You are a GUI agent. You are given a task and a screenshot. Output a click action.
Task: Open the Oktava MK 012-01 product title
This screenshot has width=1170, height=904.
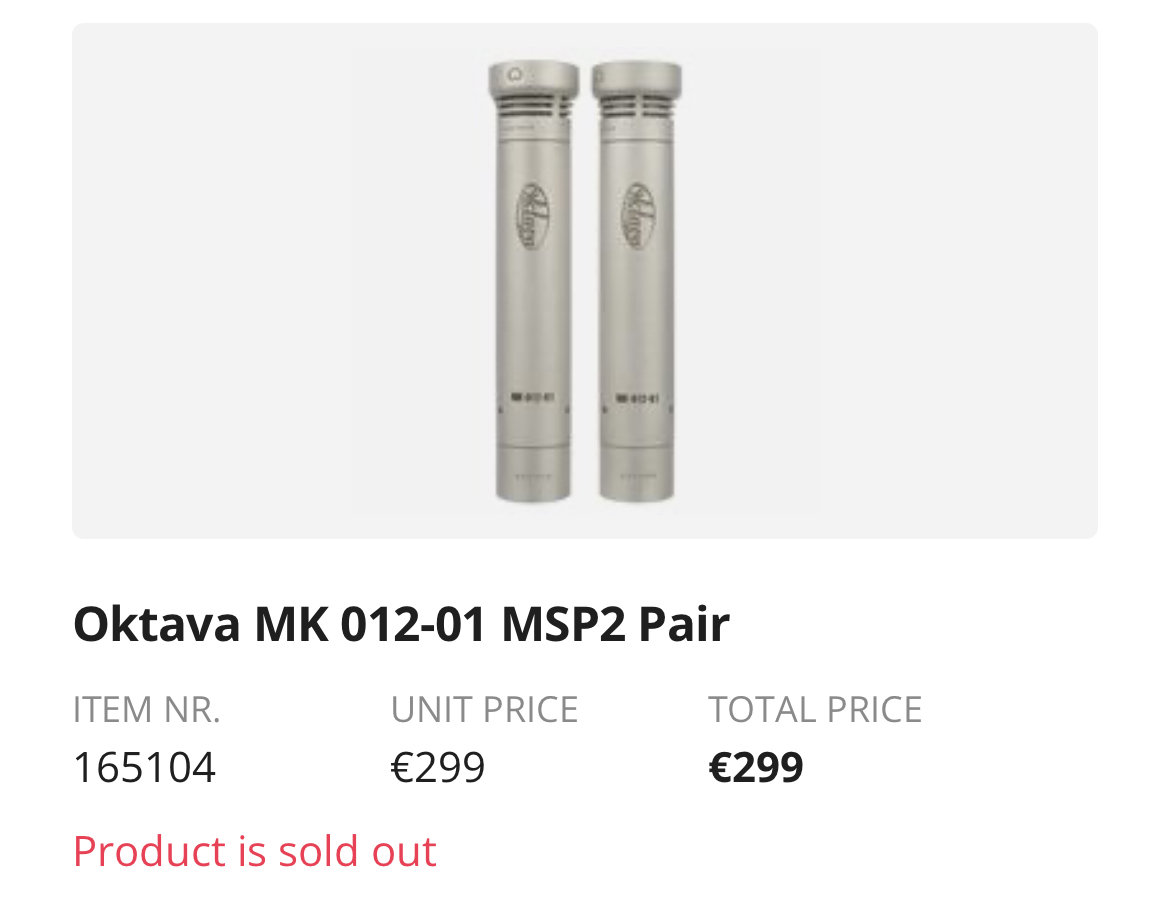click(x=401, y=624)
